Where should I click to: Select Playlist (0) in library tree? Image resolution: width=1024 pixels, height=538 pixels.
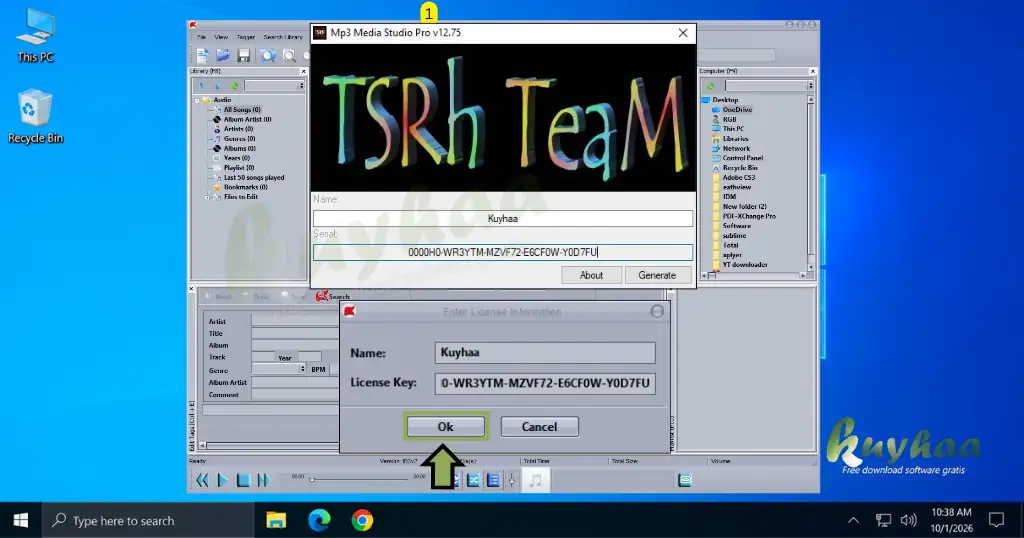239,168
